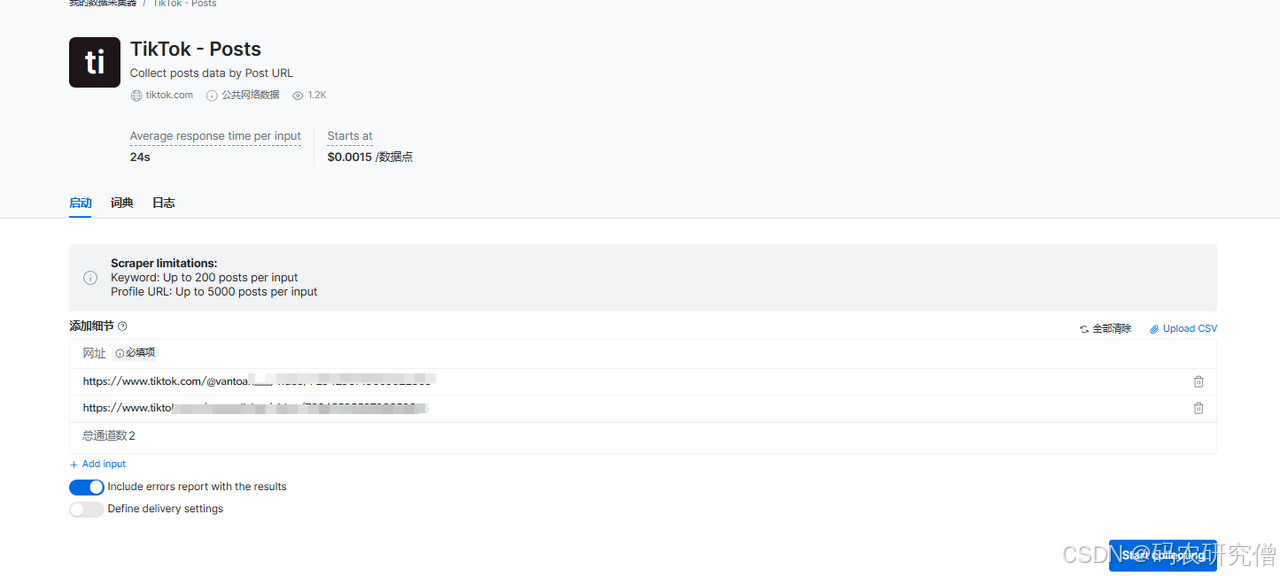This screenshot has width=1280, height=576.
Task: Click the info icon next to 公共网络数据
Action: (x=212, y=95)
